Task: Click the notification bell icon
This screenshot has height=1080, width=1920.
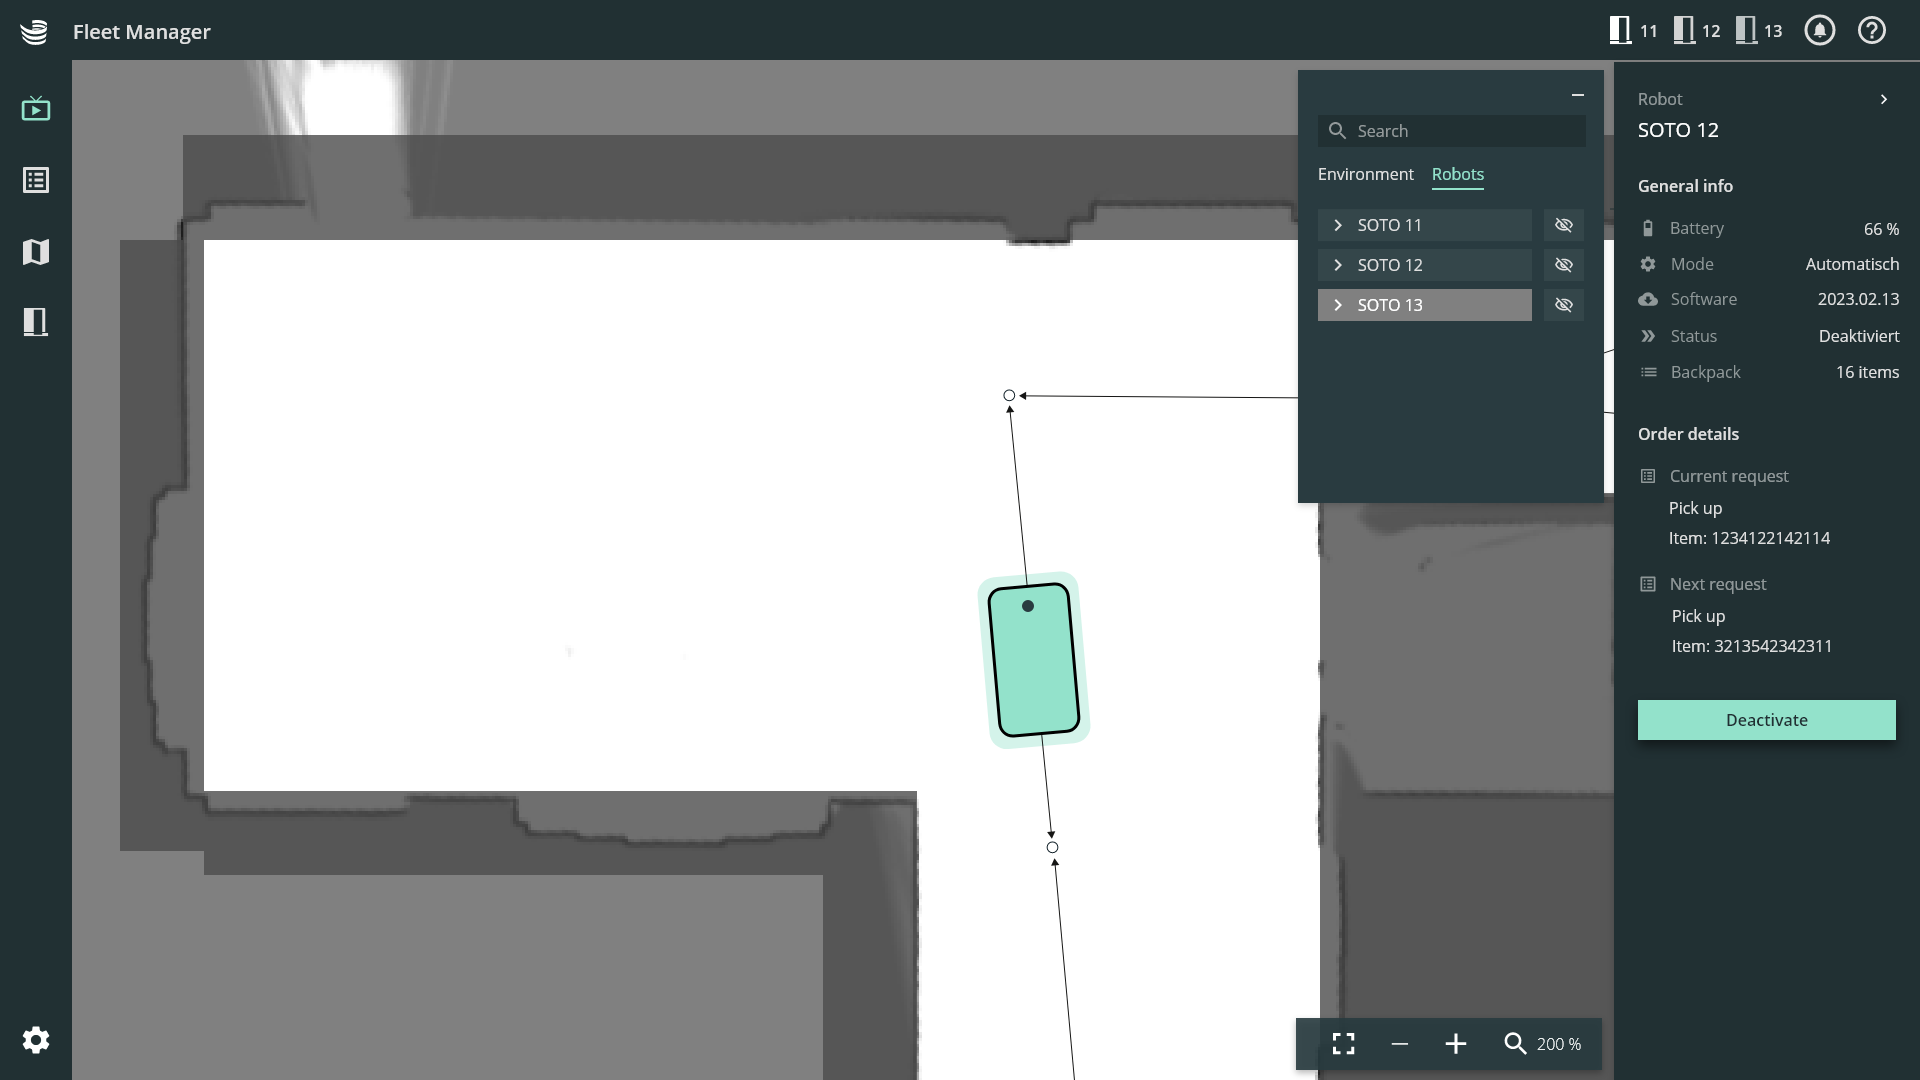Action: 1819,31
